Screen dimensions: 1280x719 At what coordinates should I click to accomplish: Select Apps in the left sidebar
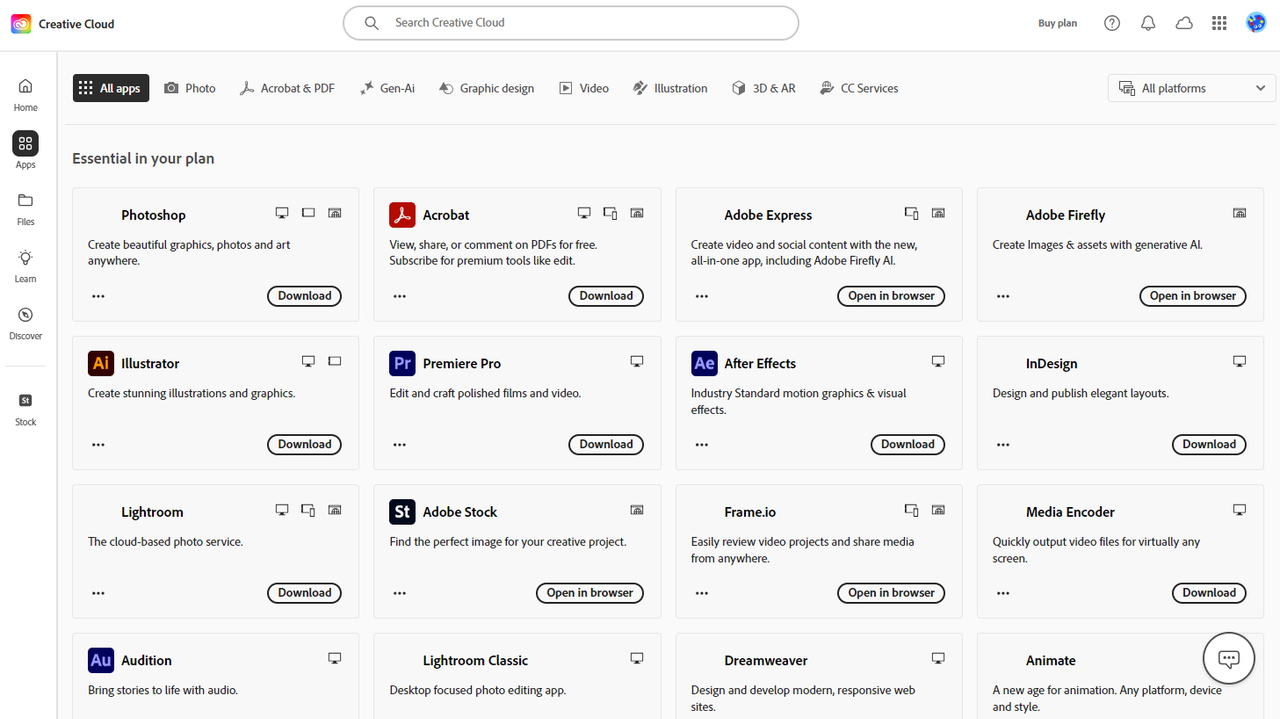pyautogui.click(x=26, y=150)
